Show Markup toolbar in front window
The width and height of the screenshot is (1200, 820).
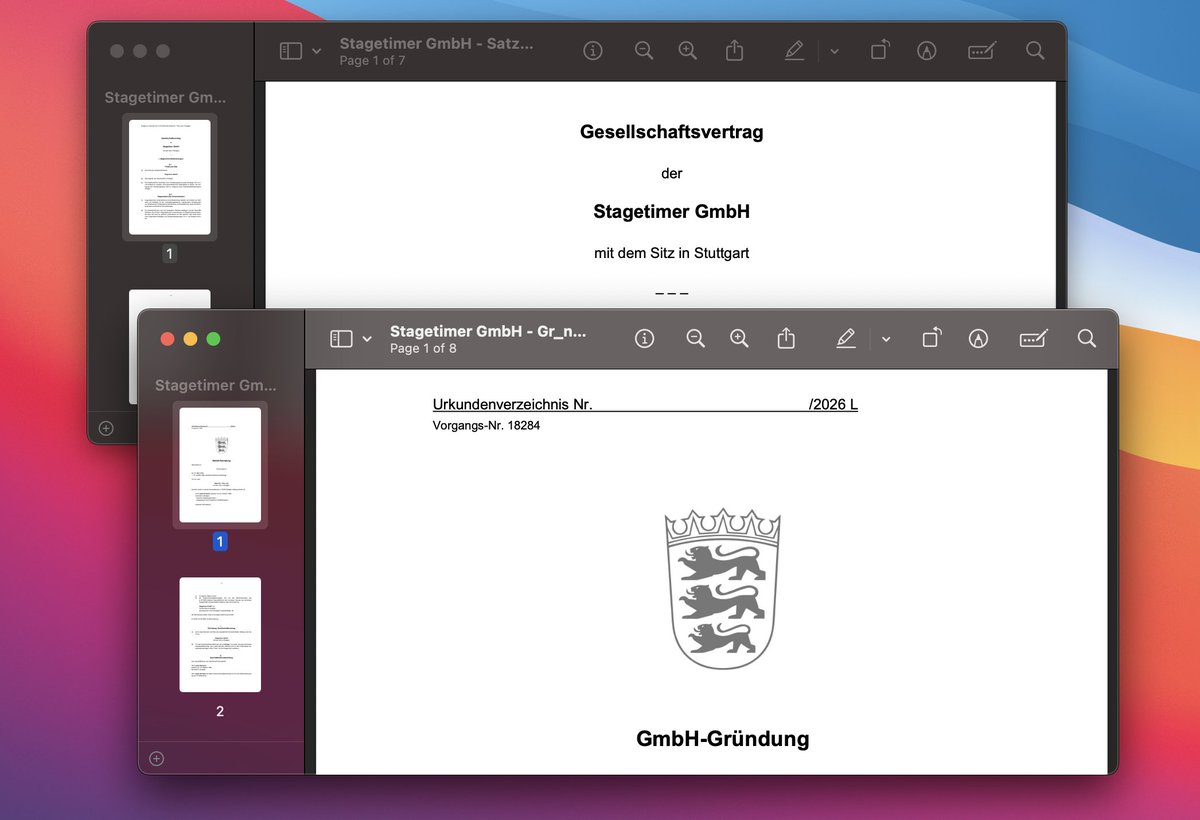point(978,339)
